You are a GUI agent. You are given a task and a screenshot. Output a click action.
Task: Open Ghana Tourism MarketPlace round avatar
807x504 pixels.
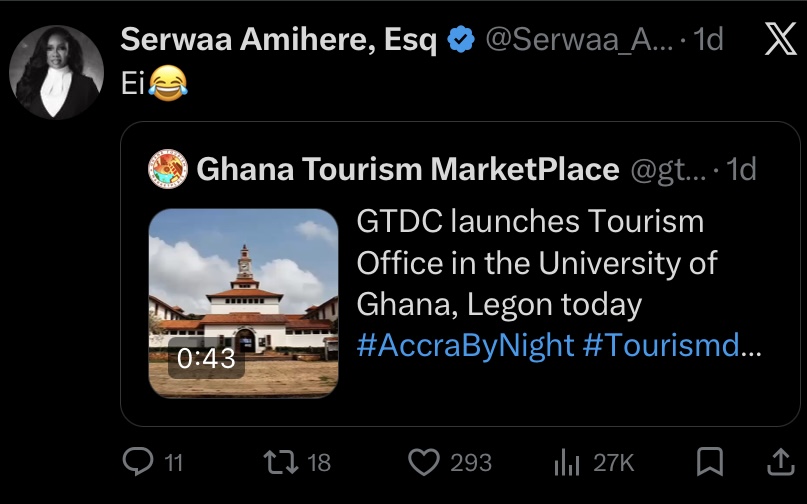coord(168,170)
